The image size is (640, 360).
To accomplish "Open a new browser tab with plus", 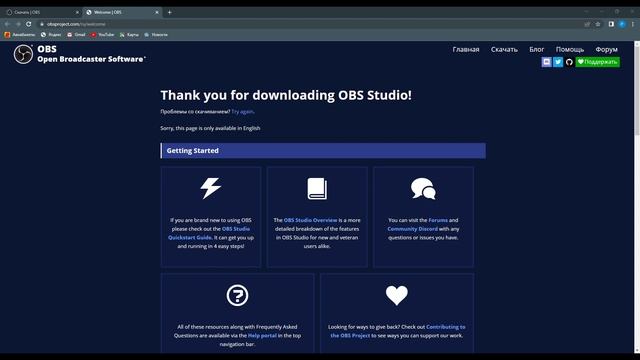I will (169, 12).
